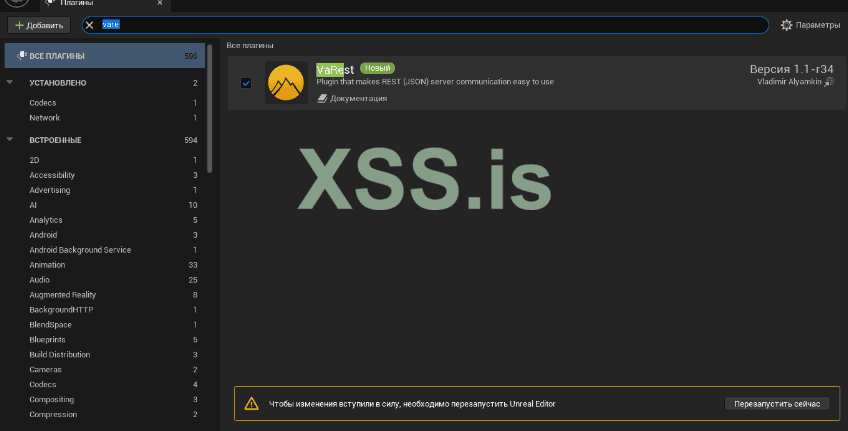Click the restart warning triangle icon
The height and width of the screenshot is (431, 848).
[x=251, y=403]
